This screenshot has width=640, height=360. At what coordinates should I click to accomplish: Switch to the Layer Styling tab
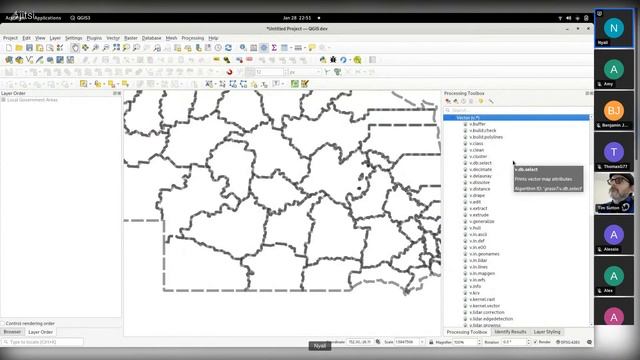click(547, 332)
